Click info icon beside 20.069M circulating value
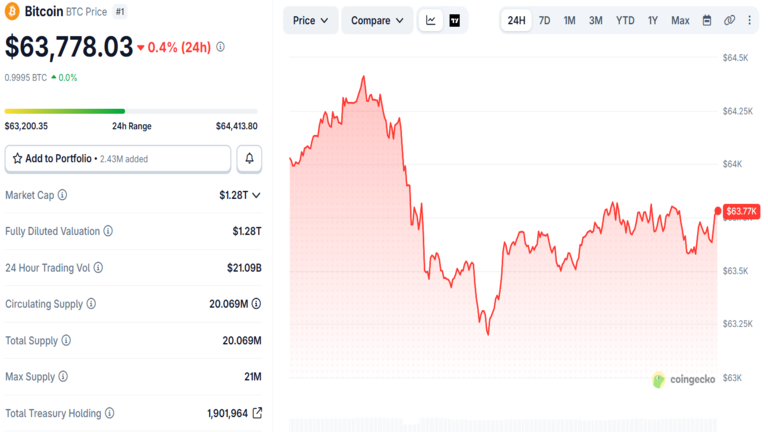 [x=256, y=304]
